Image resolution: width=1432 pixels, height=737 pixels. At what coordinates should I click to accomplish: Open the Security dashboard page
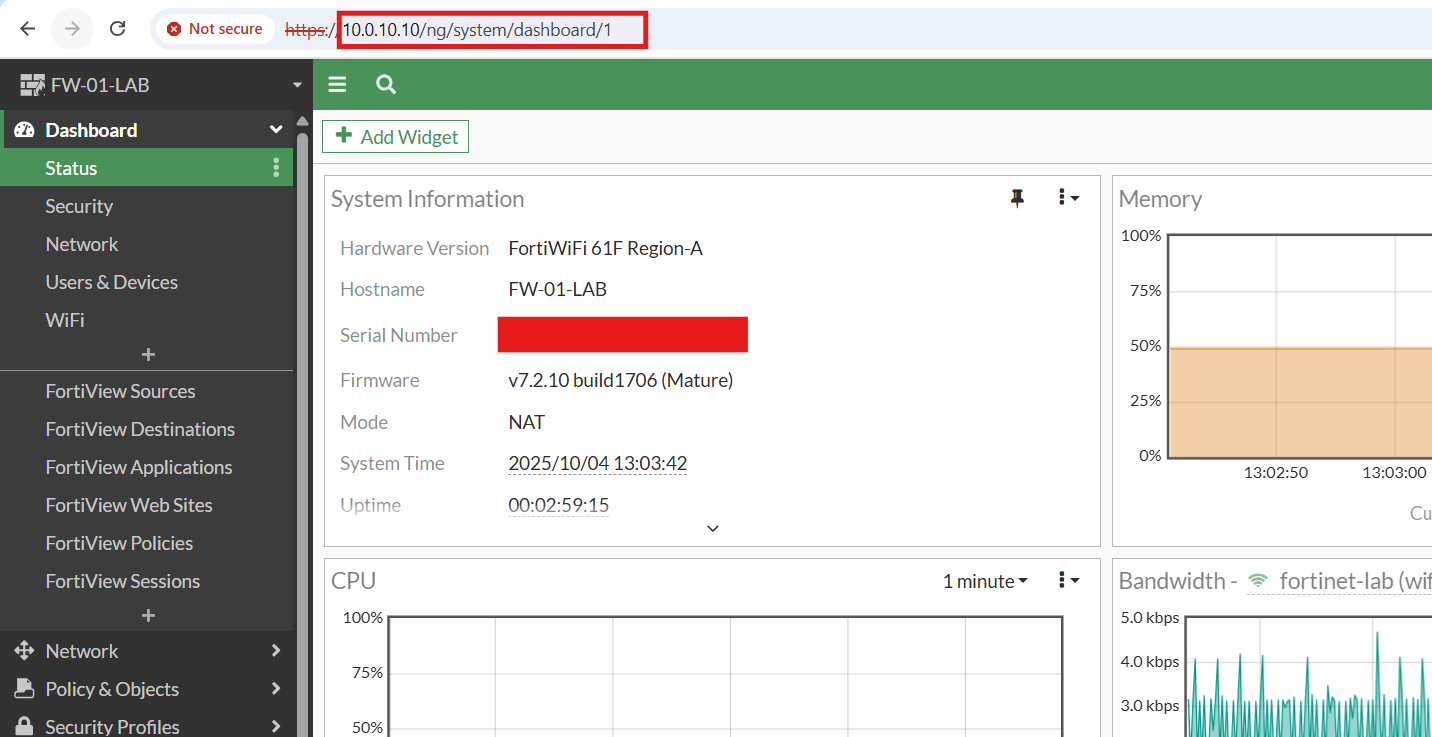[79, 206]
